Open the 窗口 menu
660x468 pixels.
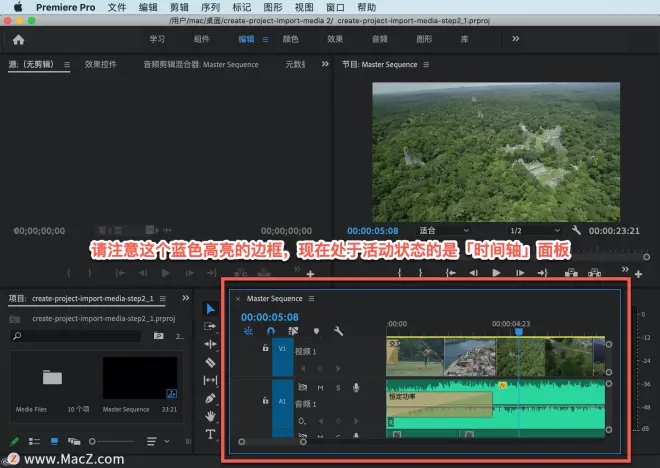coord(335,7)
